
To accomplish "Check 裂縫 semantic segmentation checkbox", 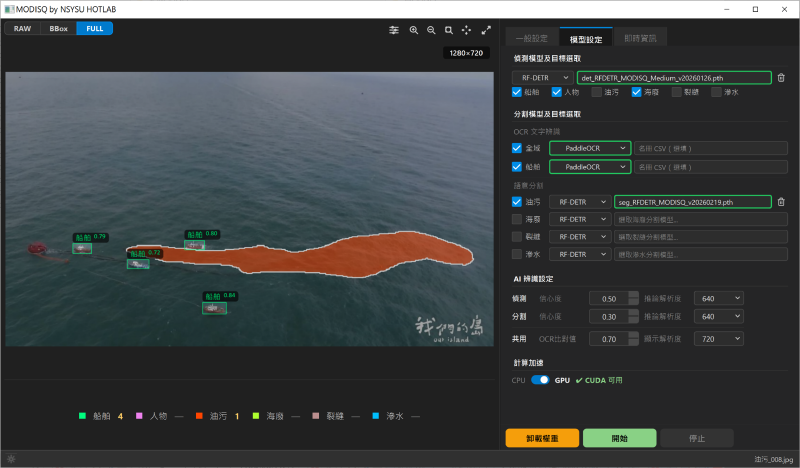I will (517, 237).
